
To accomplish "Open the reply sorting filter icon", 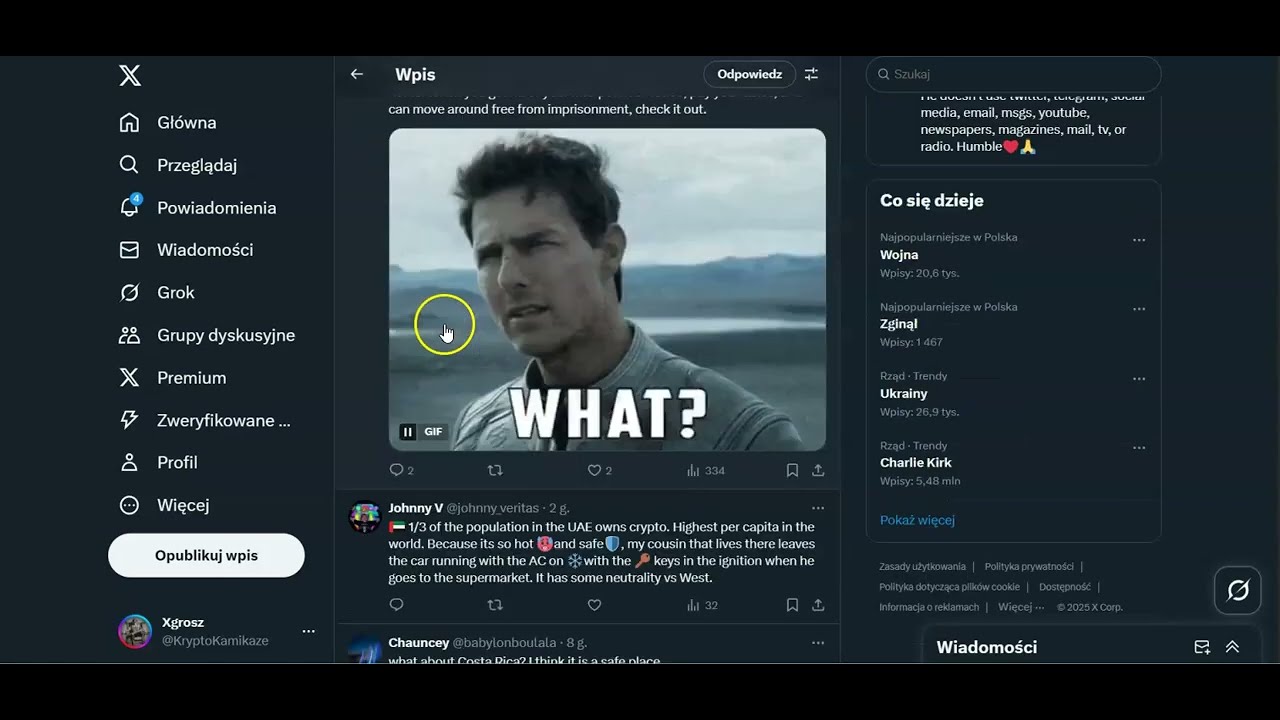I will 811,74.
